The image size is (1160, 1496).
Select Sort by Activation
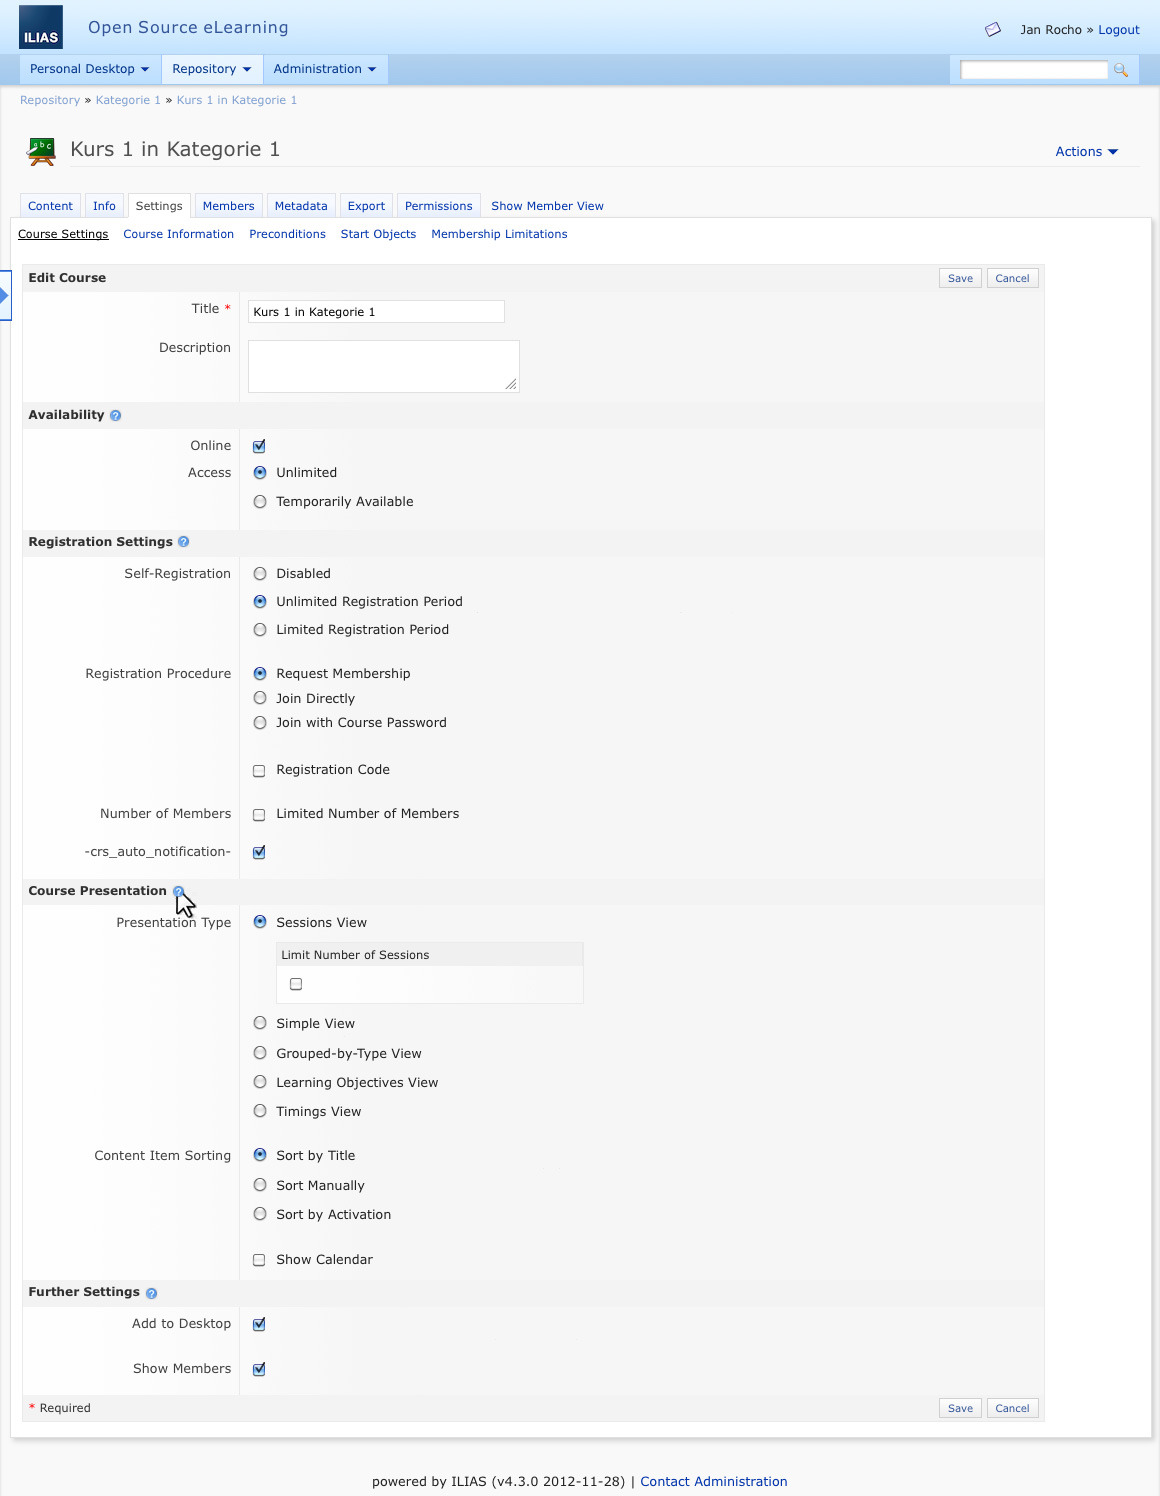260,1214
